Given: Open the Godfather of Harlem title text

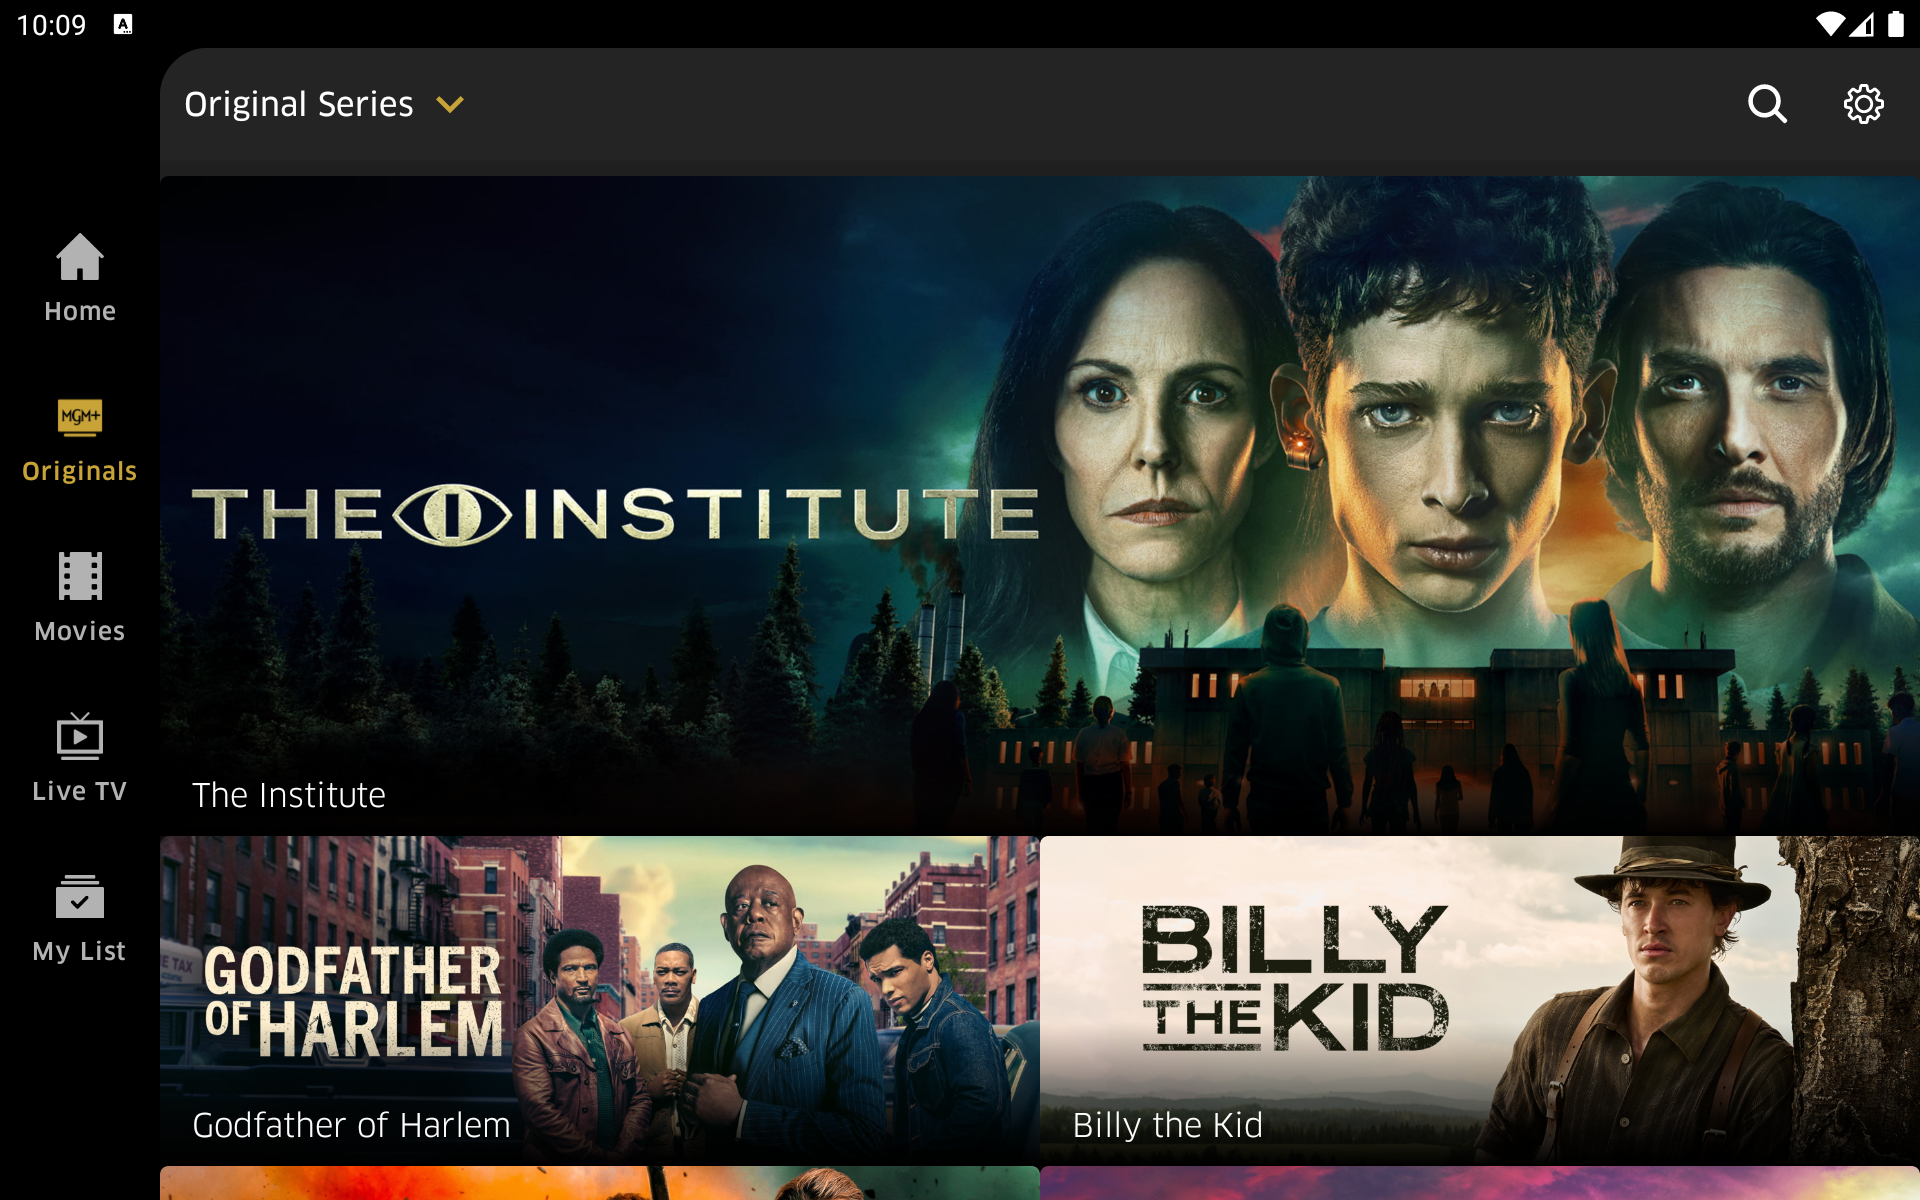Looking at the screenshot, I should pos(351,1125).
